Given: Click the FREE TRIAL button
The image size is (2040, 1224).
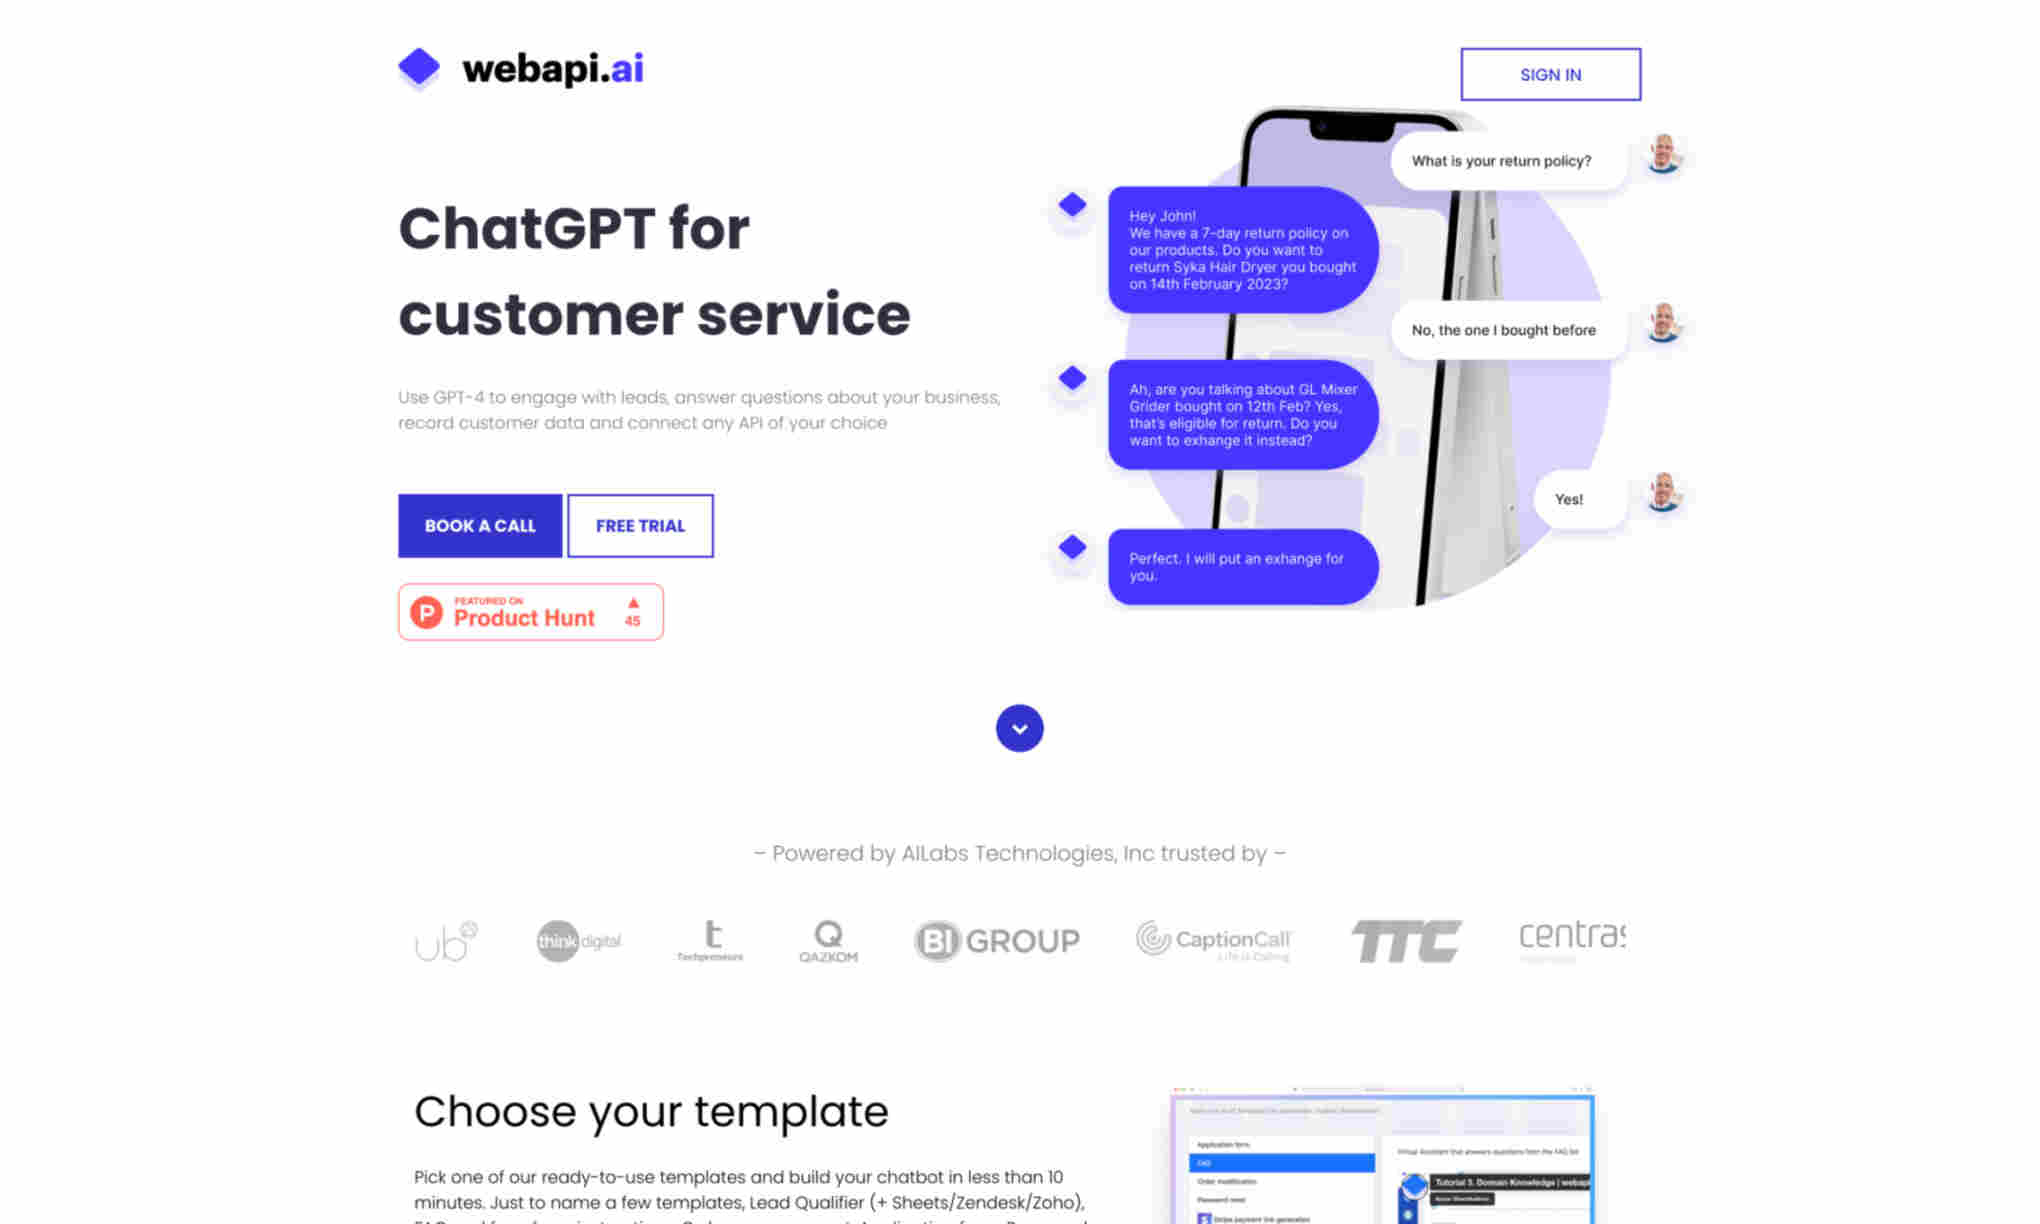Looking at the screenshot, I should (x=640, y=525).
